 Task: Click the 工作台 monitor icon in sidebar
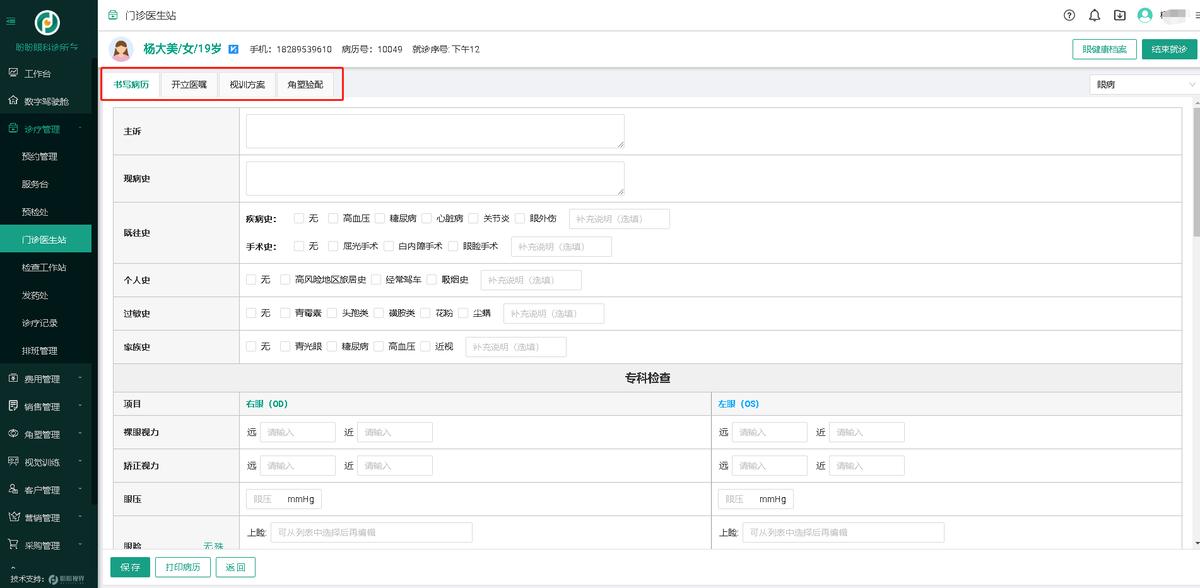13,73
